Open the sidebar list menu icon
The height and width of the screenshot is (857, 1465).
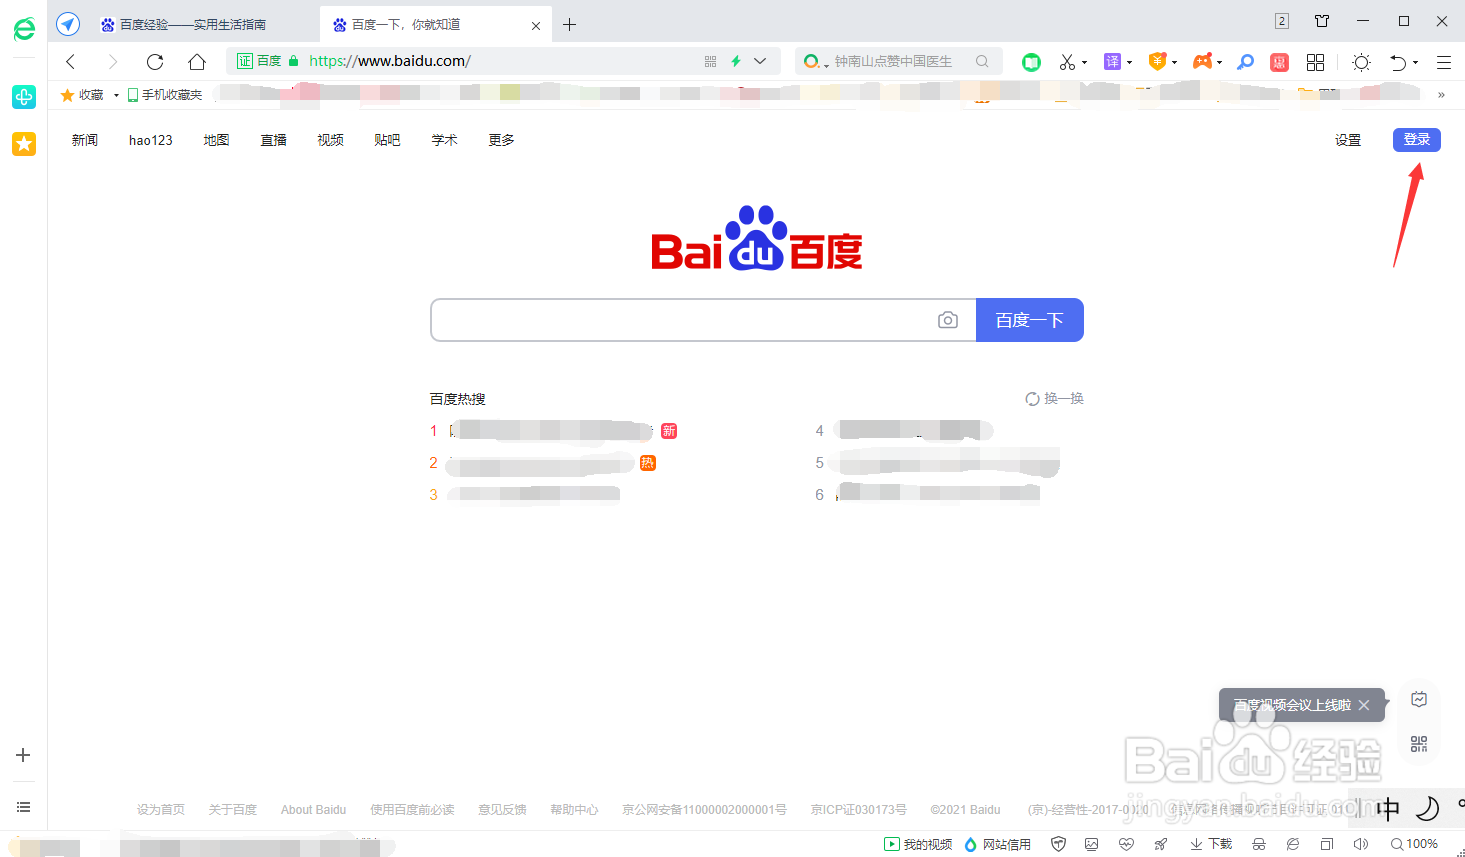pyautogui.click(x=23, y=807)
